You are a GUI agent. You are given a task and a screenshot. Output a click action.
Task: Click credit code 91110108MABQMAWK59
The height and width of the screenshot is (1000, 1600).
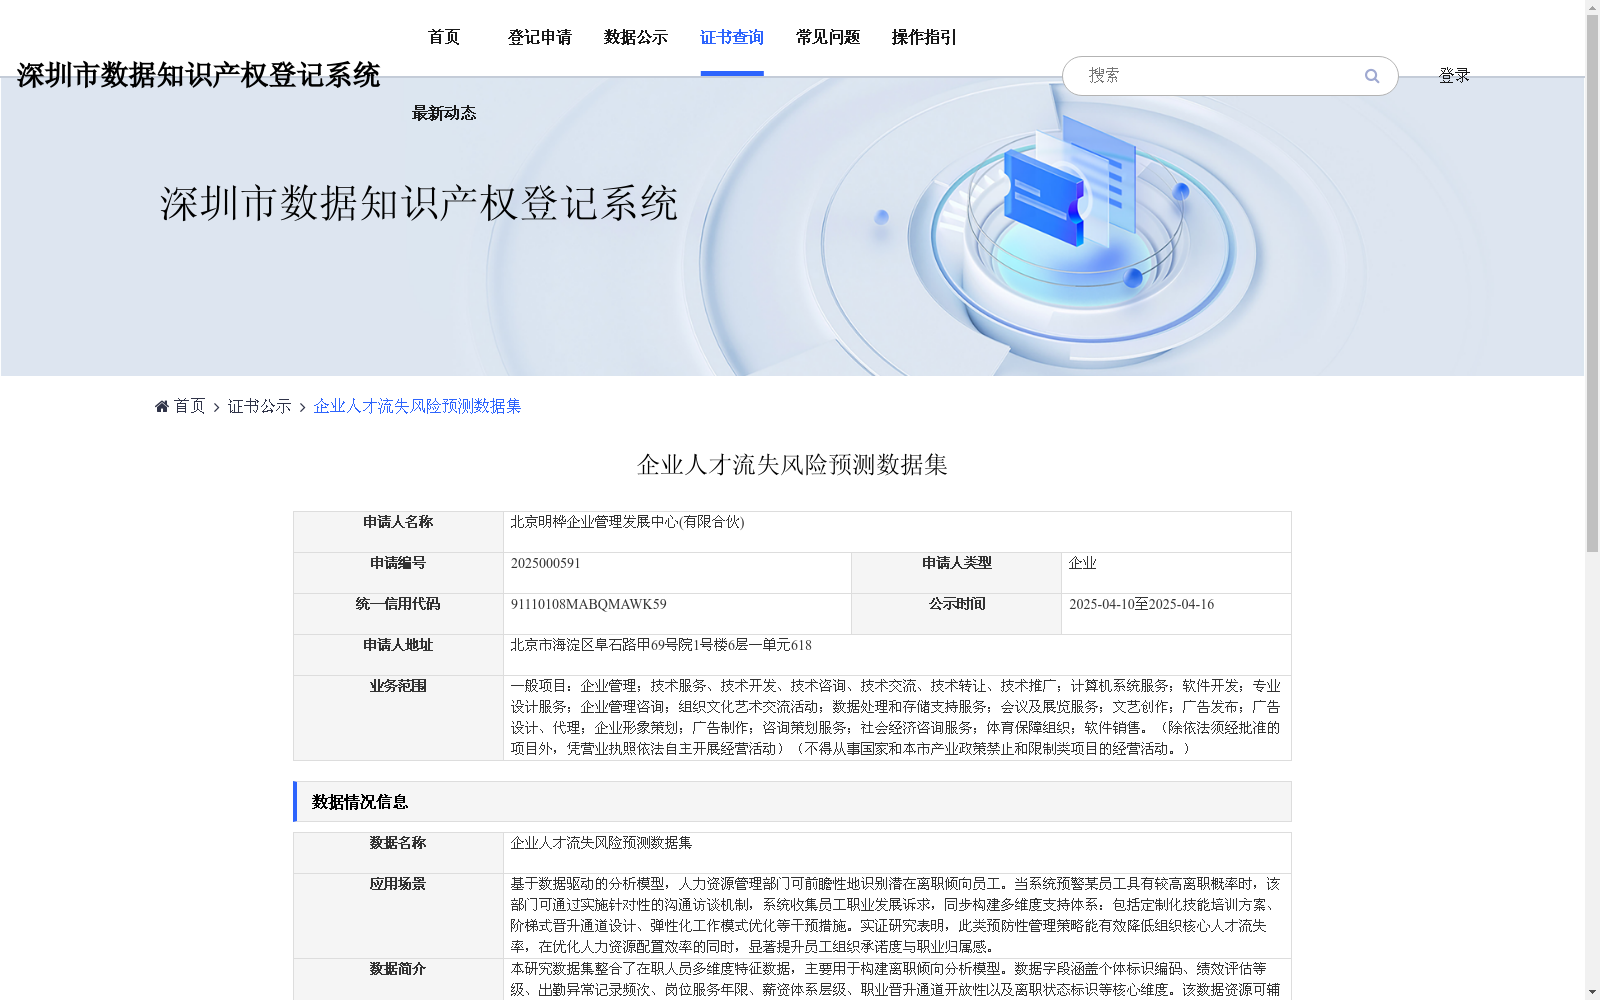(588, 604)
